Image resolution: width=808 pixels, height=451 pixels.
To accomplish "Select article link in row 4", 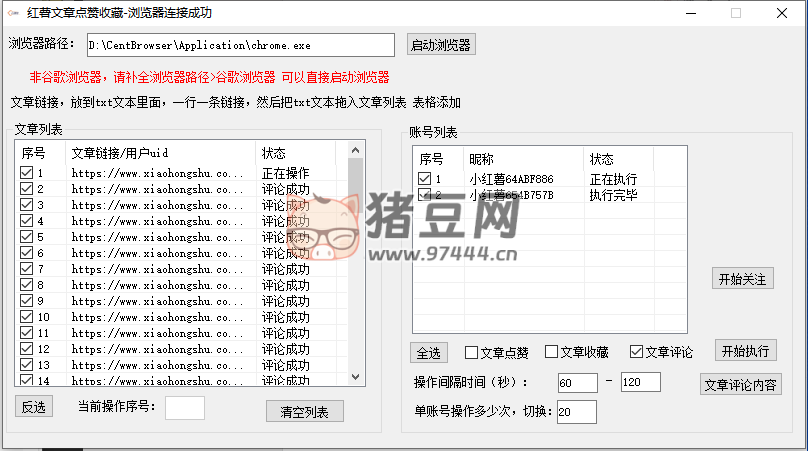I will point(157,221).
